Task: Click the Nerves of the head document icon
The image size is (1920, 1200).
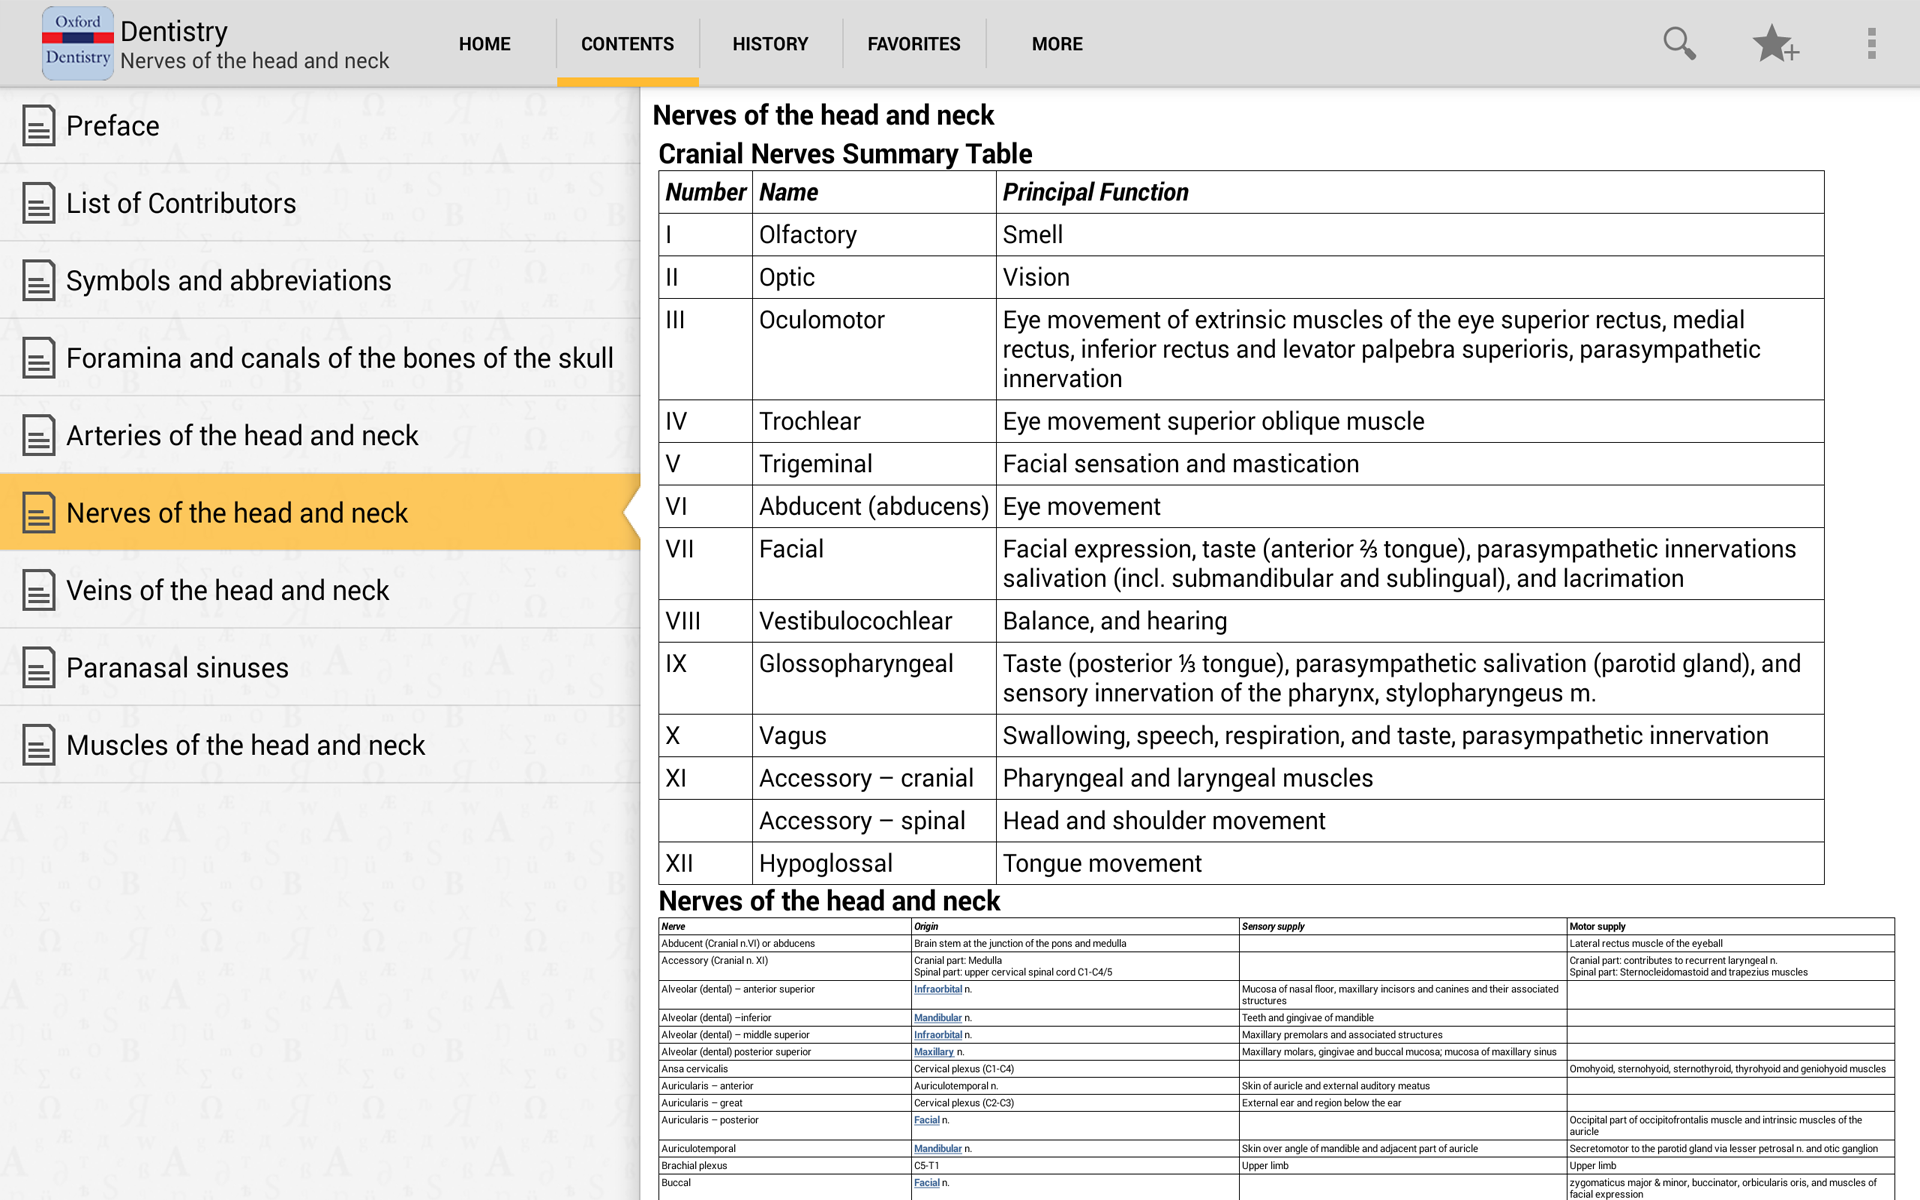Action: pyautogui.click(x=38, y=513)
